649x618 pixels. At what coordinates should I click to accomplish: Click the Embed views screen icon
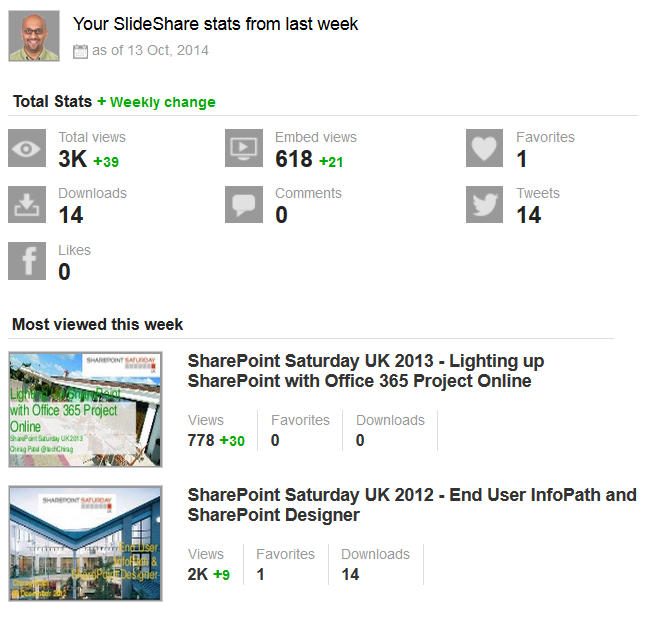coord(244,148)
